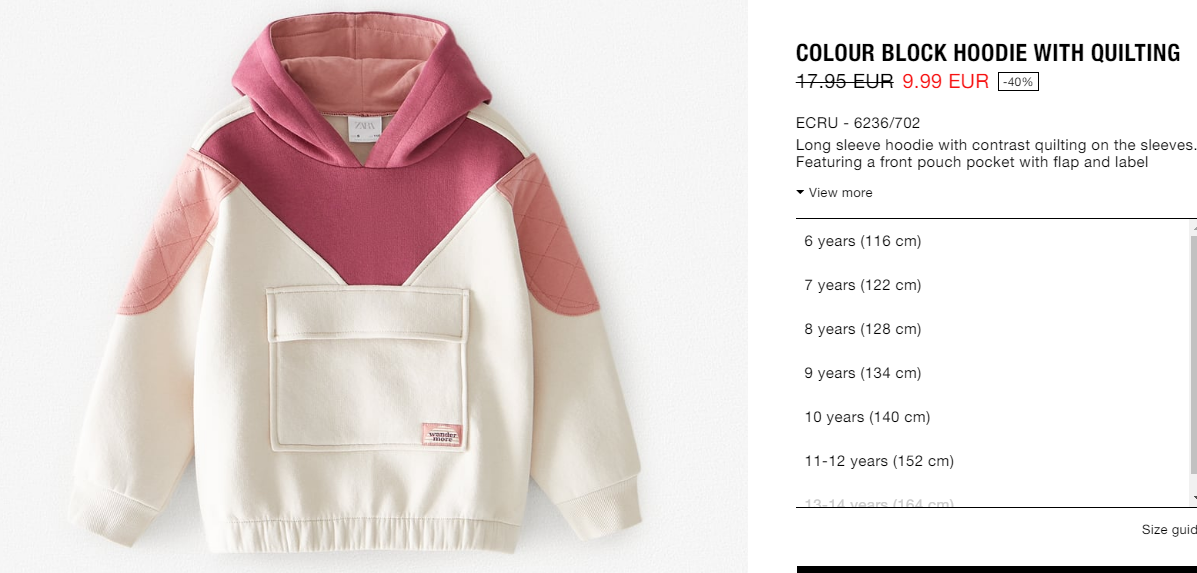
Task: Click the Colour Block Hoodie title
Action: 988,53
